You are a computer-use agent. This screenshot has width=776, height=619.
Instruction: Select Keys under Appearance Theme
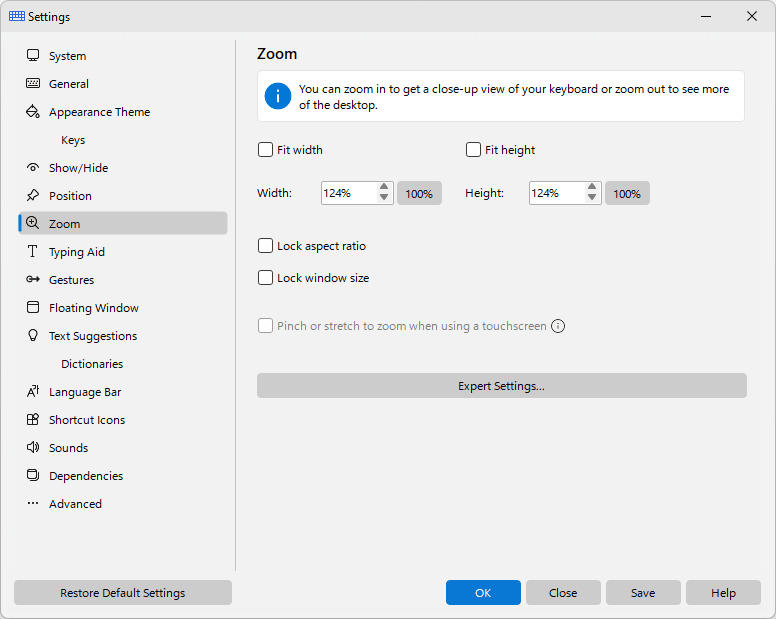[123, 140]
